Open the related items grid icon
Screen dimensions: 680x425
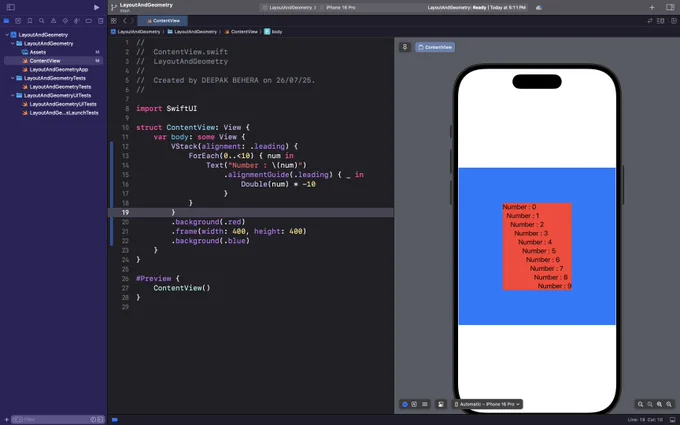pyautogui.click(x=114, y=21)
